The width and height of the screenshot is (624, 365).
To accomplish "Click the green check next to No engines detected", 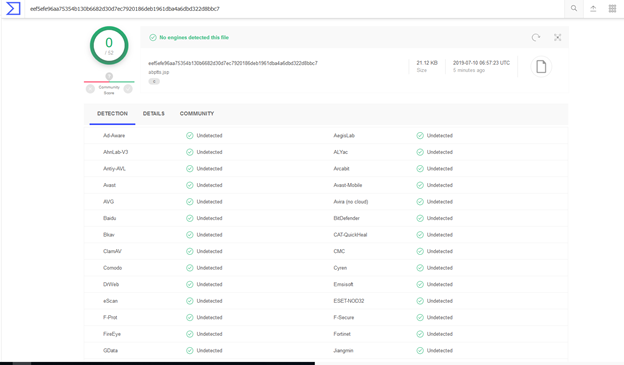I will point(153,37).
